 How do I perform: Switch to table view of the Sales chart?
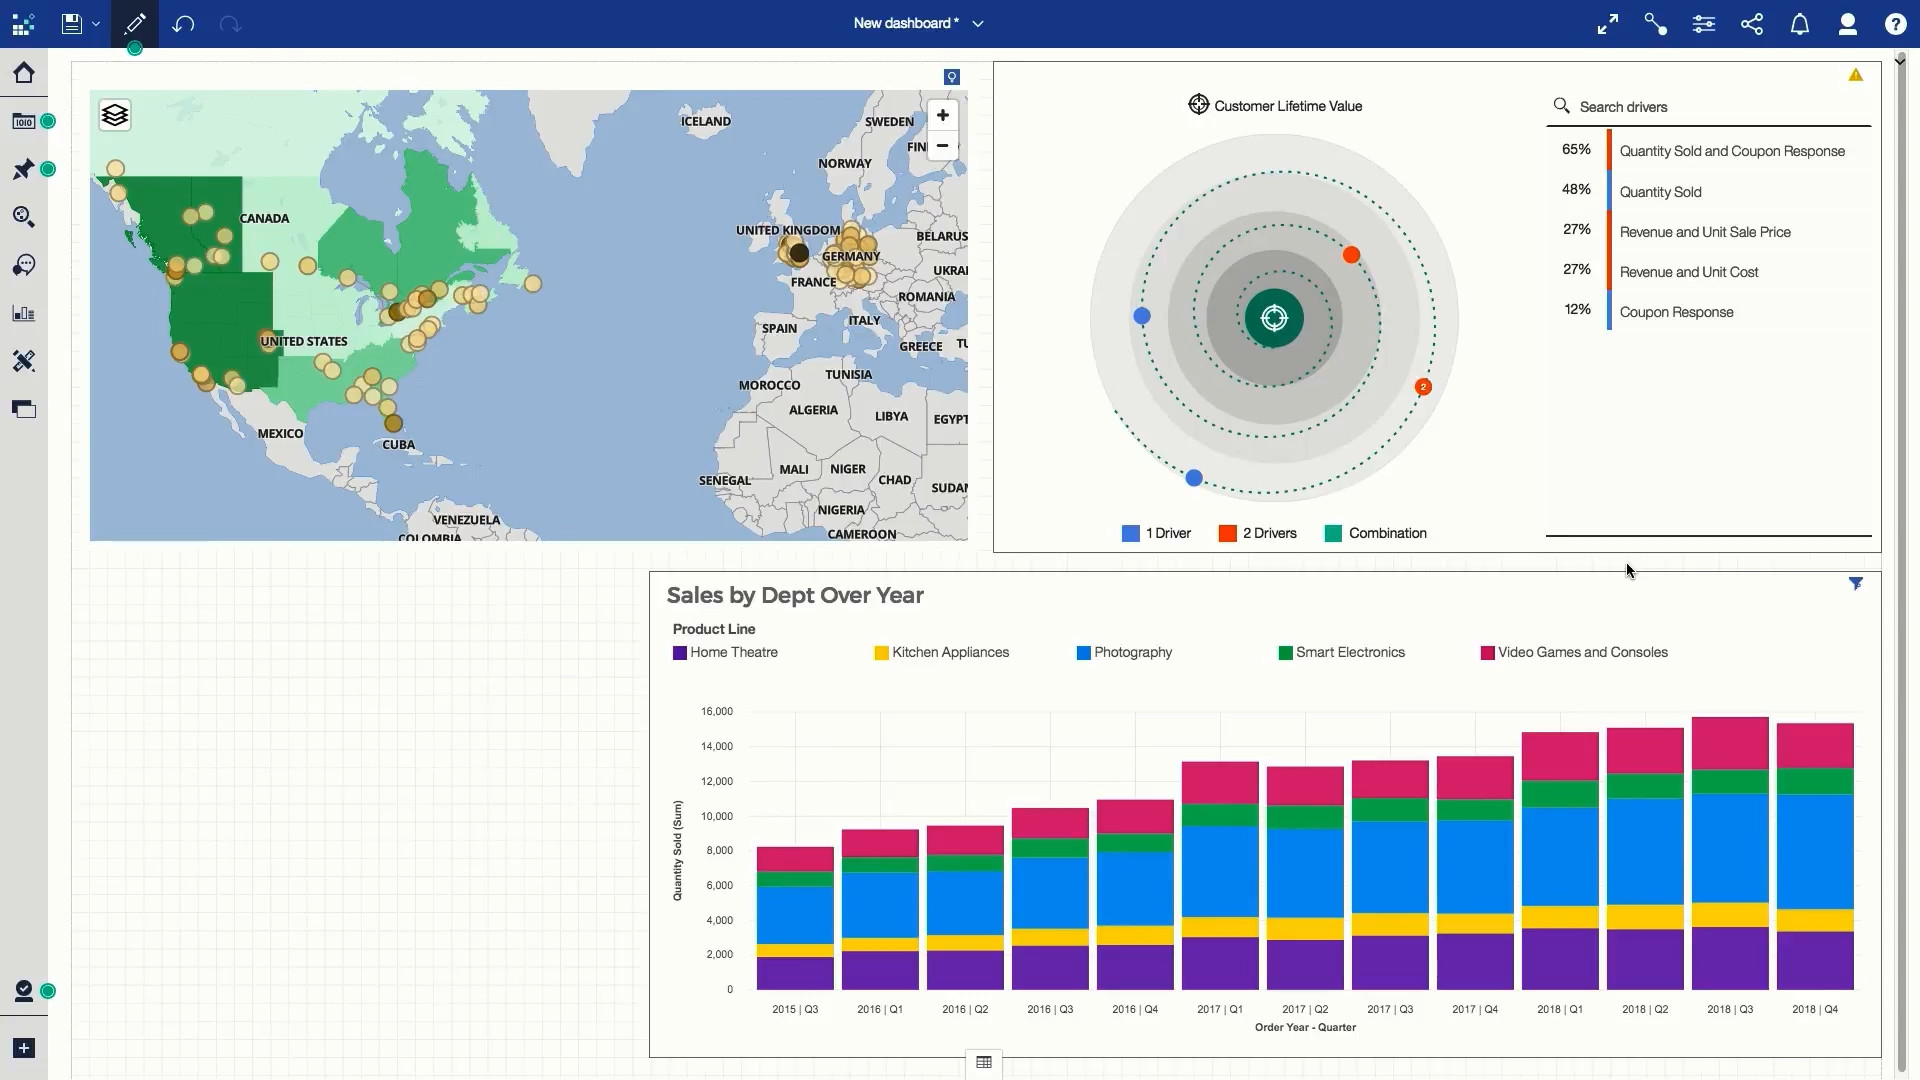[983, 1063]
